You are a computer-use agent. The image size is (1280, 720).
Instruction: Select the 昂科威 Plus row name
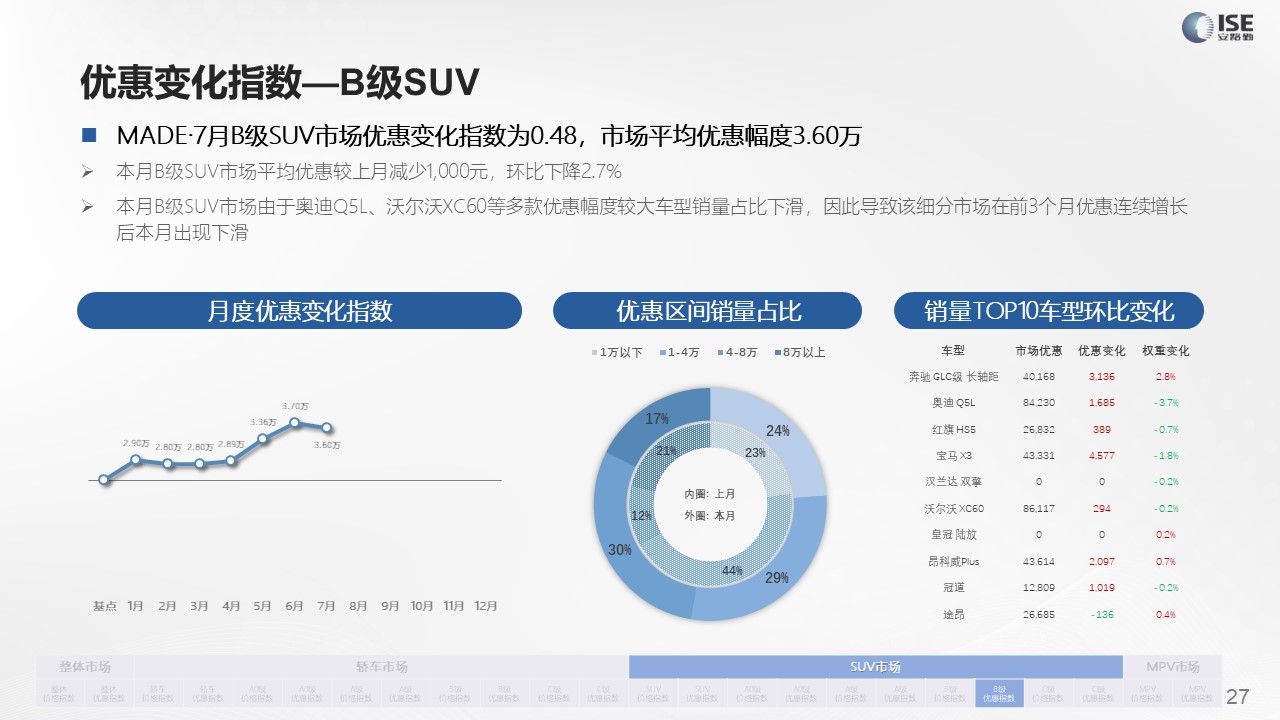tap(953, 562)
